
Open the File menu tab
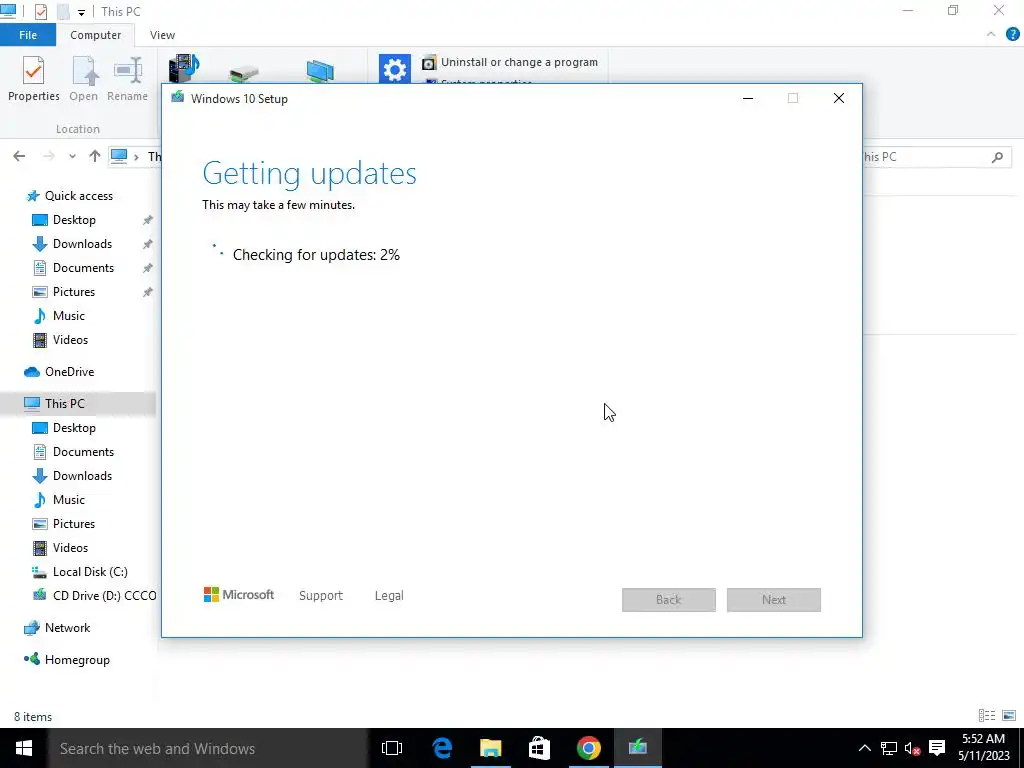point(27,35)
